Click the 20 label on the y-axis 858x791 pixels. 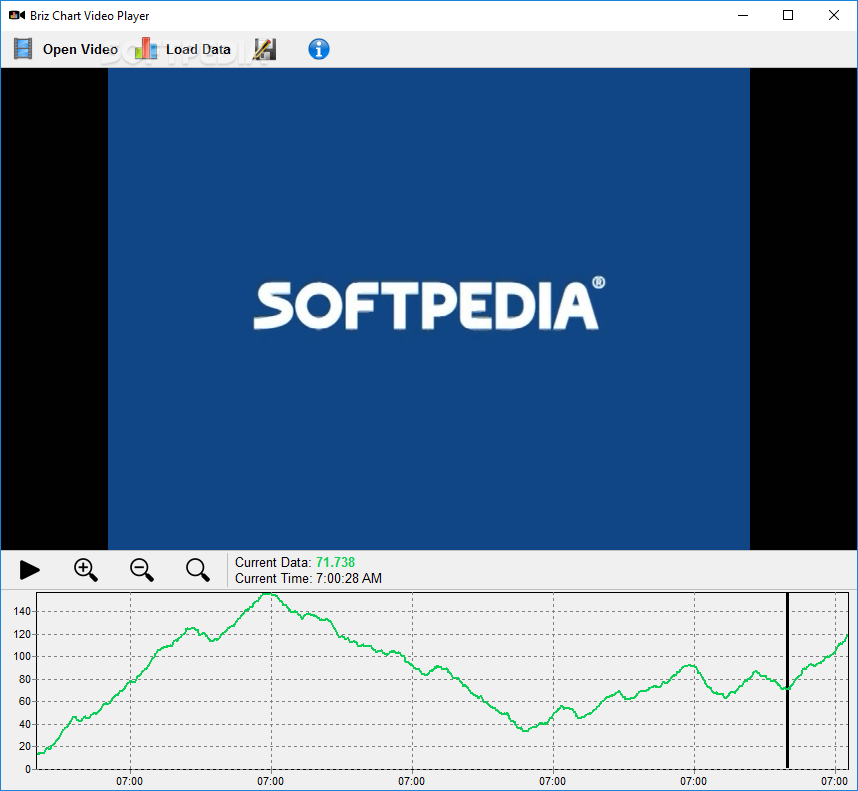25,746
